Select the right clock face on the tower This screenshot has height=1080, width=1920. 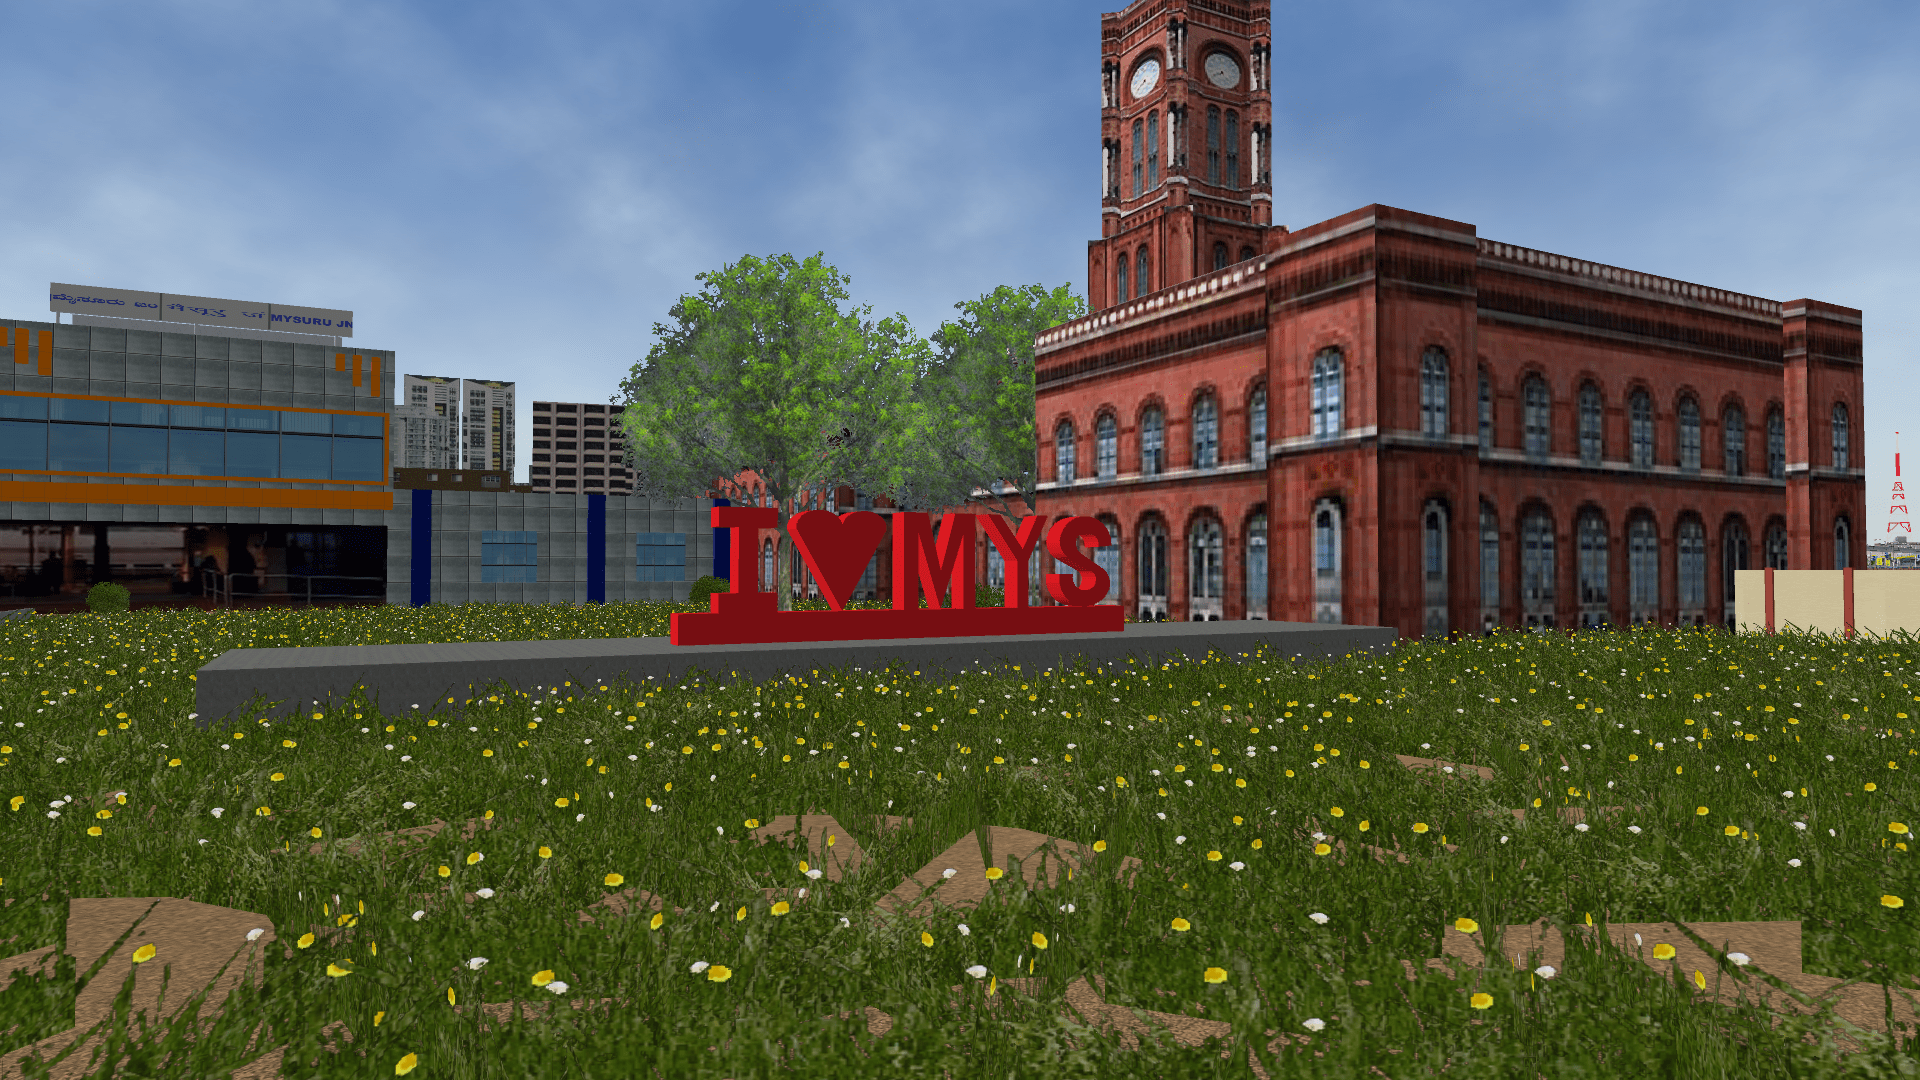tap(1221, 69)
